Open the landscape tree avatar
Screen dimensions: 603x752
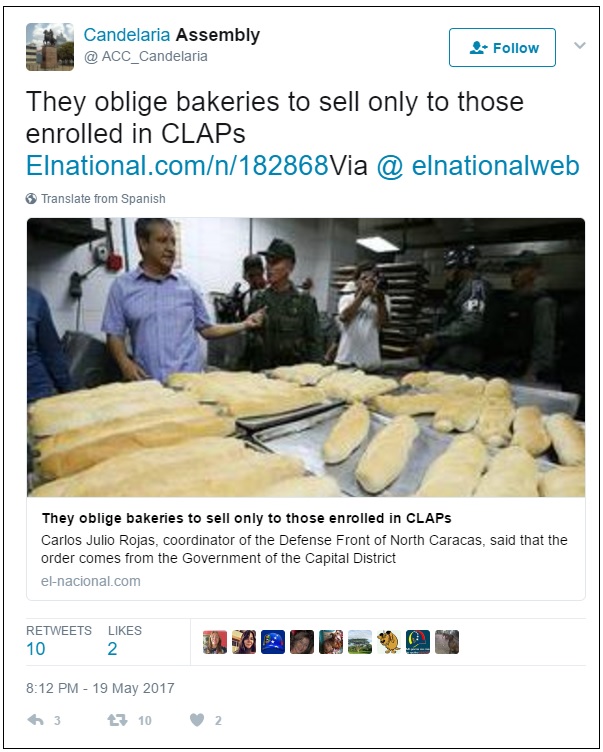click(360, 642)
